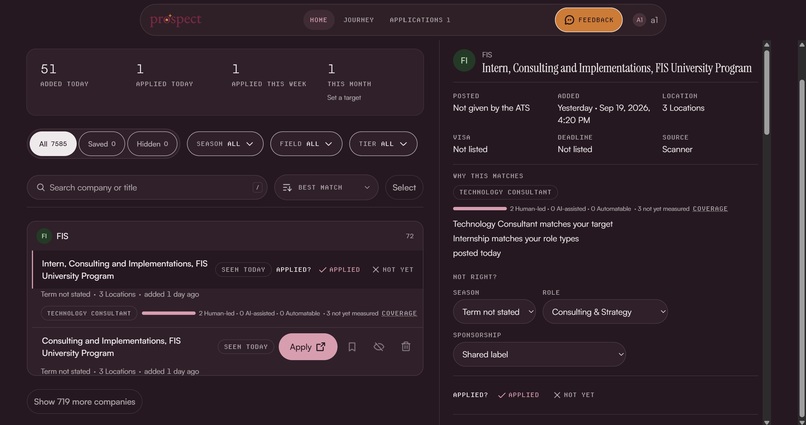This screenshot has height=425, width=806.
Task: Bookmark the Consulting and Implementations job
Action: (x=352, y=347)
